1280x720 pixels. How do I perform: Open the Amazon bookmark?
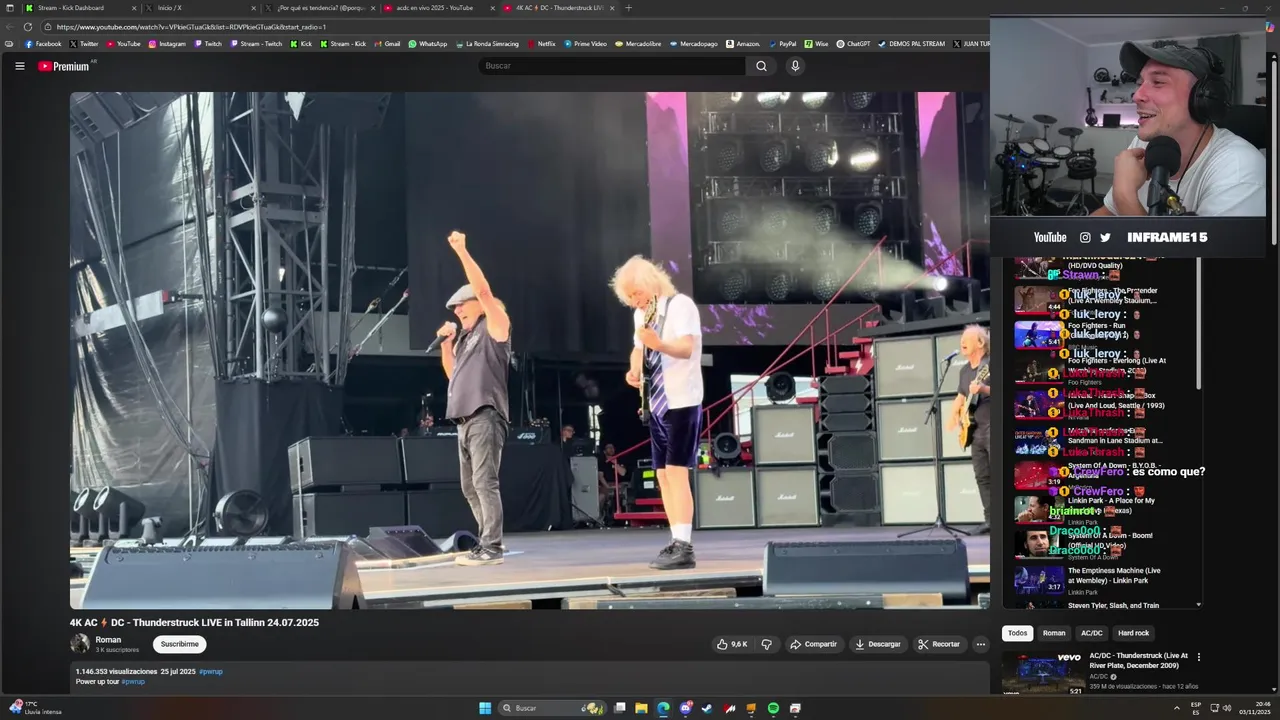coord(743,44)
